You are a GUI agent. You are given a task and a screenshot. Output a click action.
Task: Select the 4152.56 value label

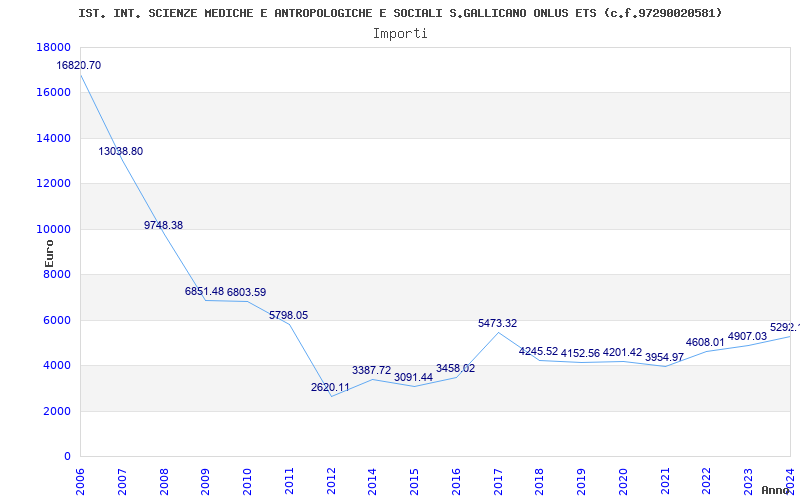click(x=580, y=353)
